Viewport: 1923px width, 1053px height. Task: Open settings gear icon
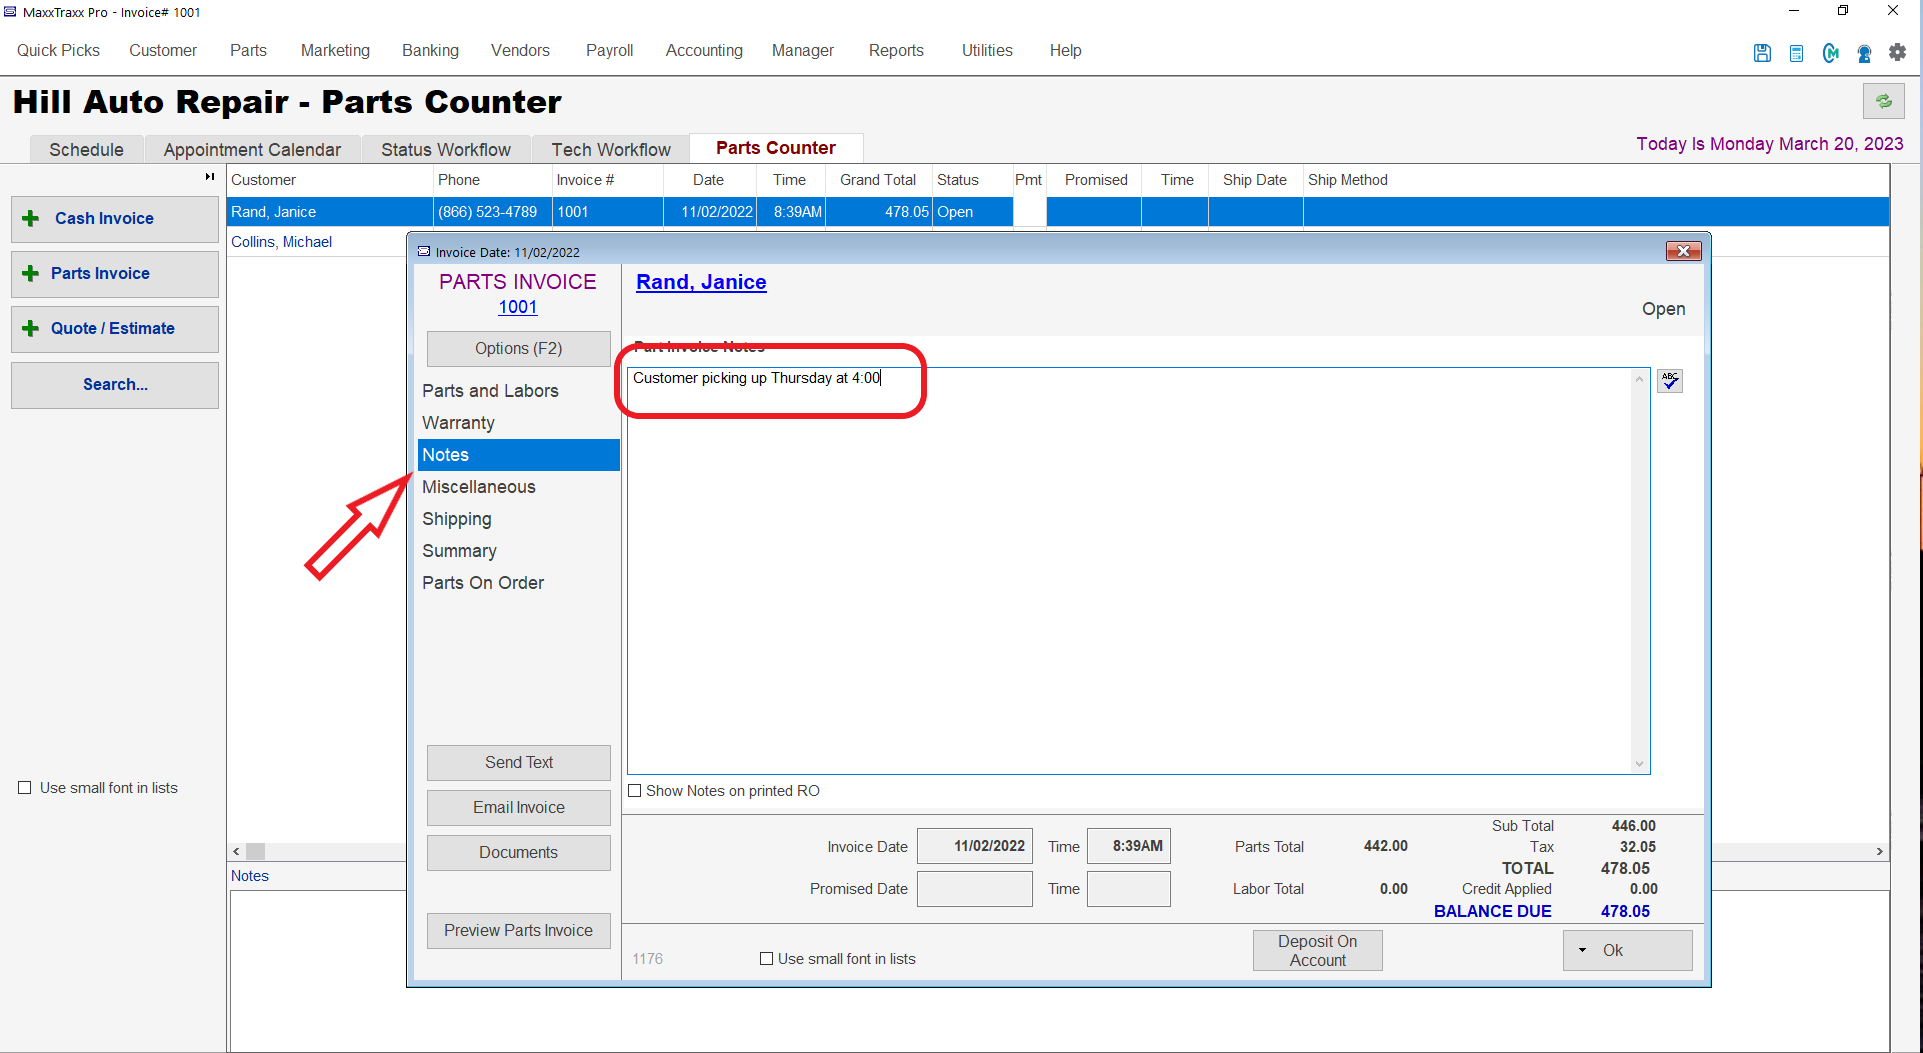pyautogui.click(x=1897, y=52)
